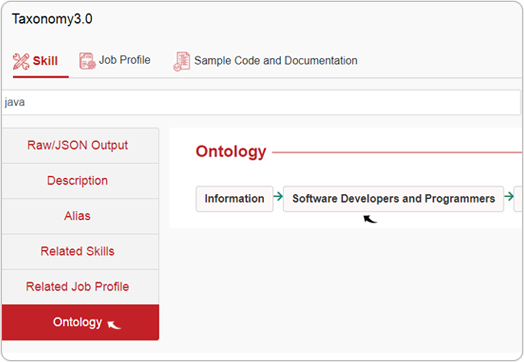
Task: Click the Job Profile tab icon
Action: (88, 61)
